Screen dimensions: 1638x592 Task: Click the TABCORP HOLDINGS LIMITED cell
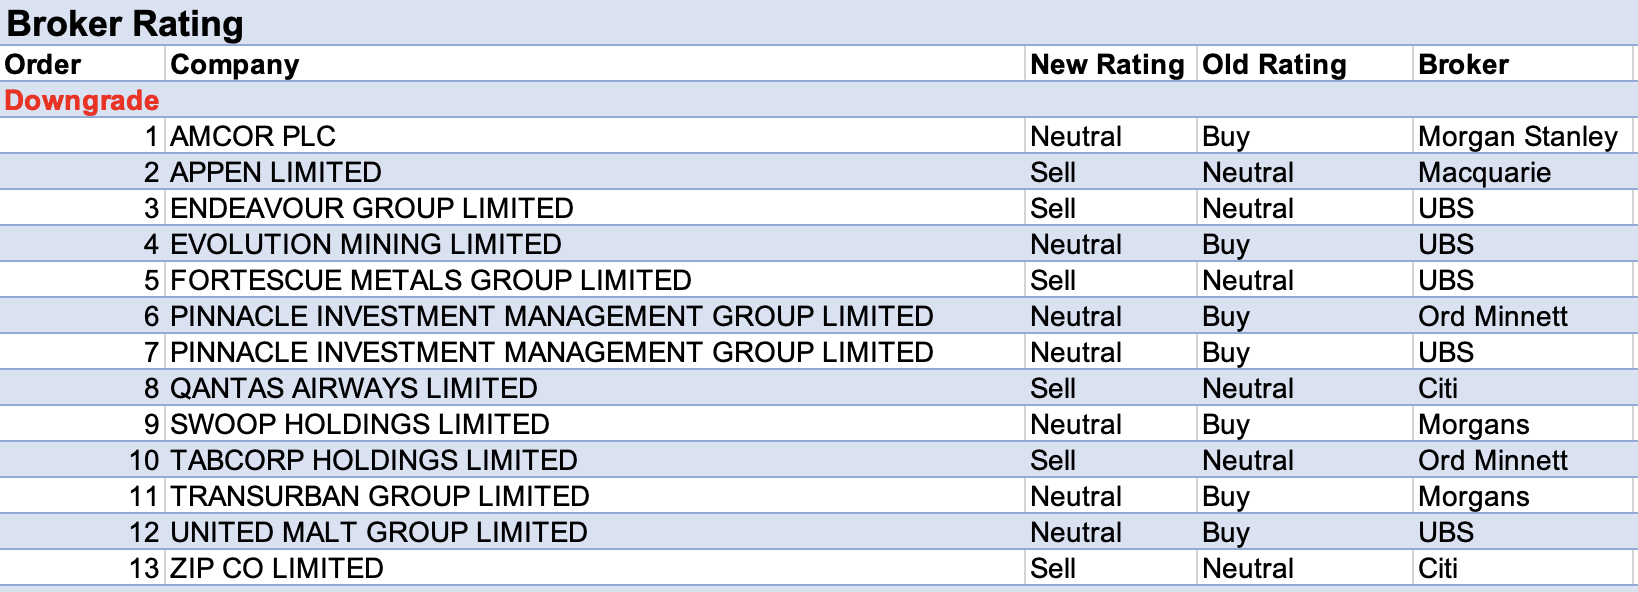click(x=374, y=460)
